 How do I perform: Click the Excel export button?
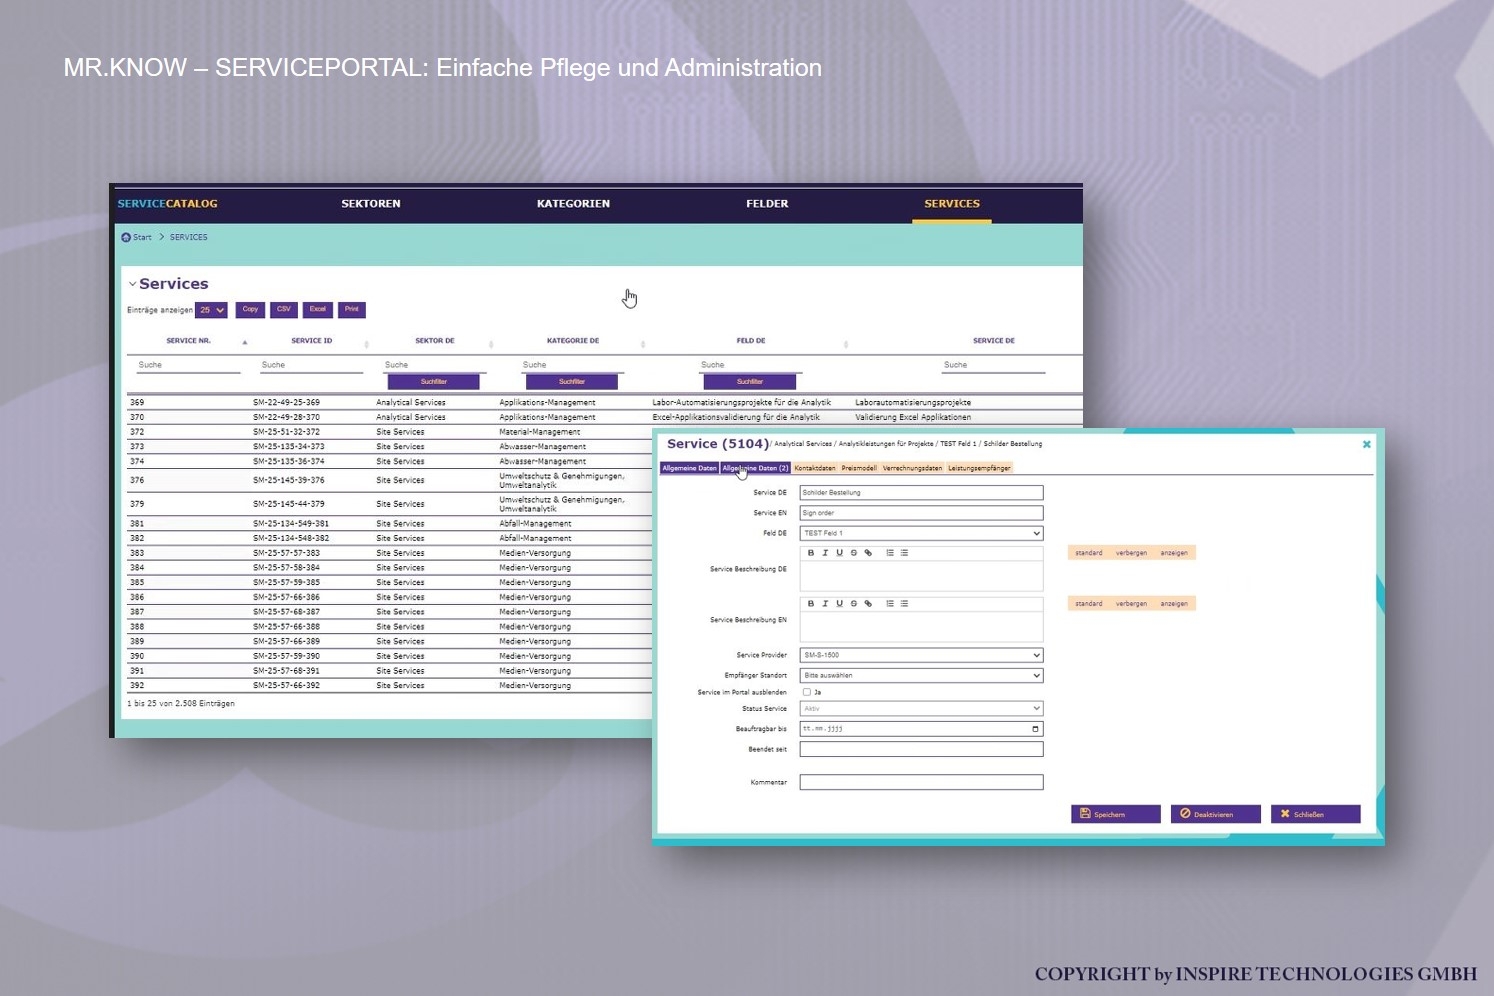(x=318, y=310)
